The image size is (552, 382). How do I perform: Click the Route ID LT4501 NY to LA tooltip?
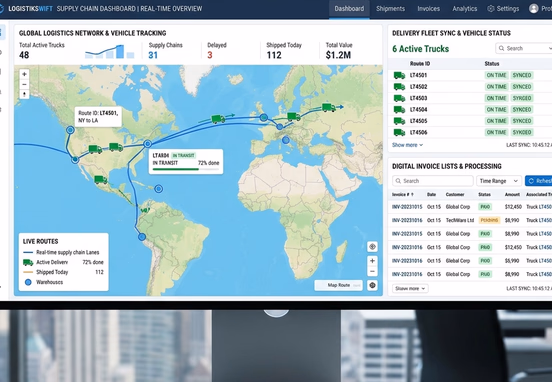[x=98, y=117]
